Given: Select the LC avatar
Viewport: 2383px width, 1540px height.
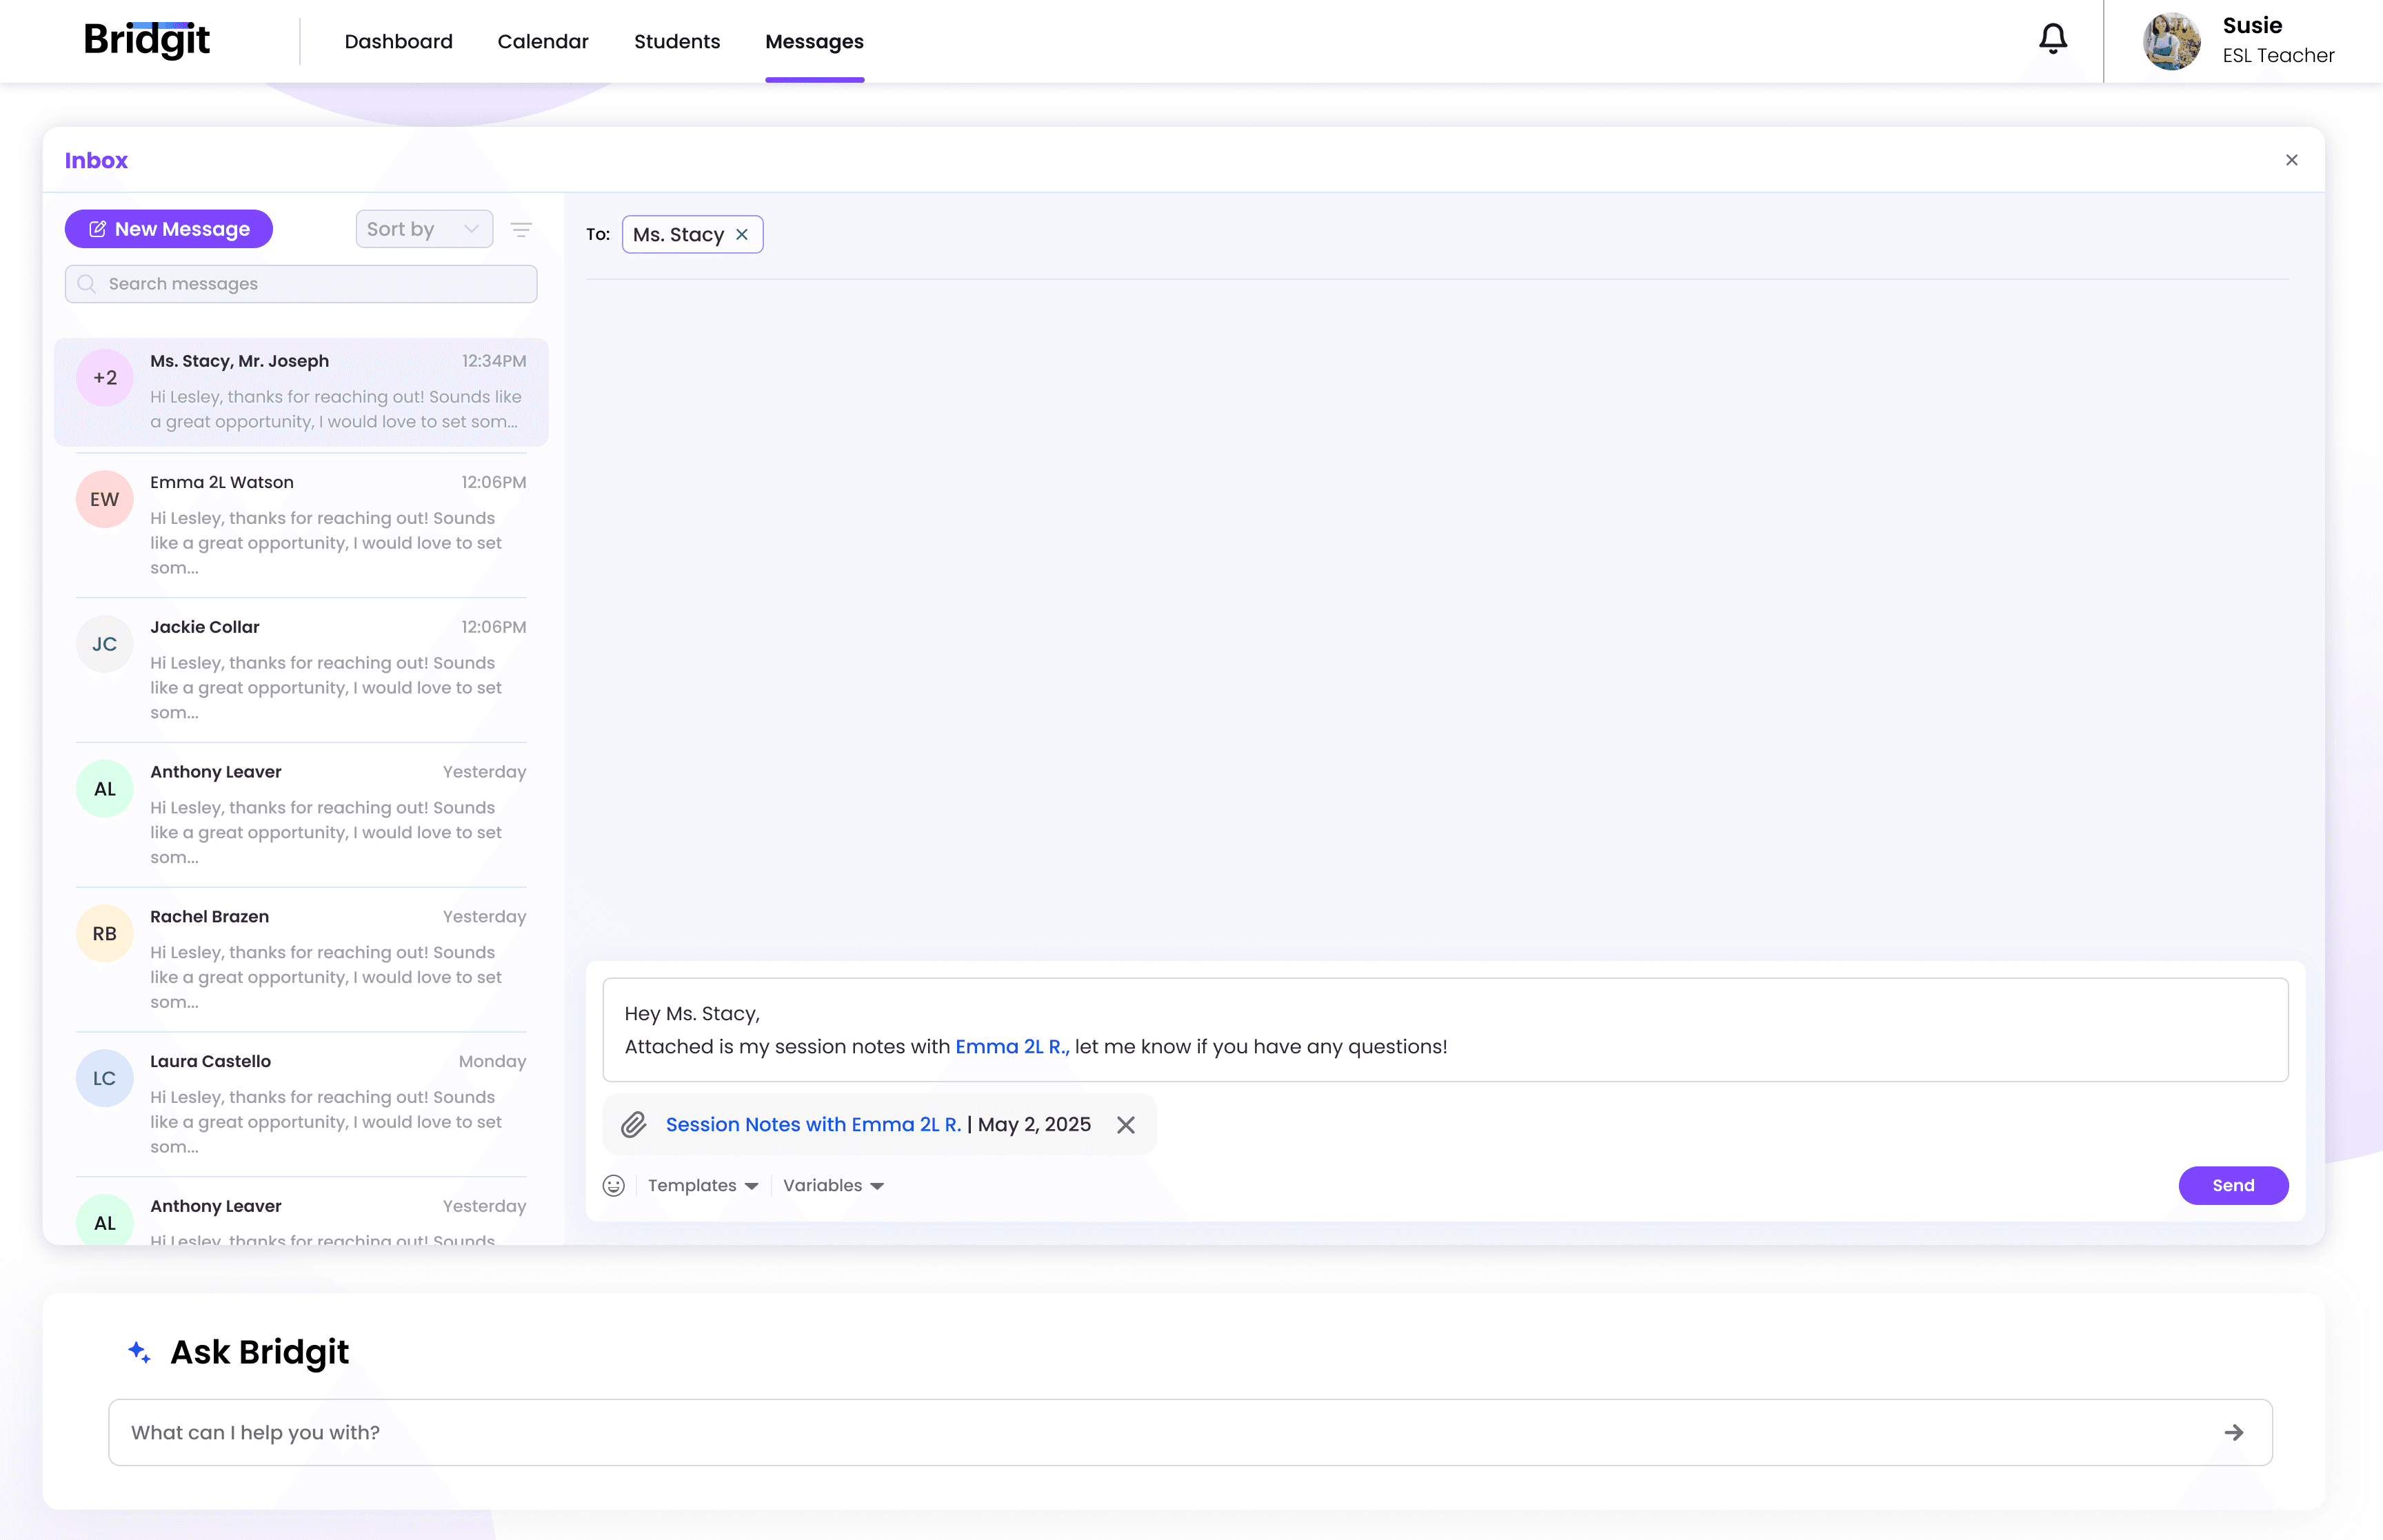Looking at the screenshot, I should pyautogui.click(x=105, y=1078).
